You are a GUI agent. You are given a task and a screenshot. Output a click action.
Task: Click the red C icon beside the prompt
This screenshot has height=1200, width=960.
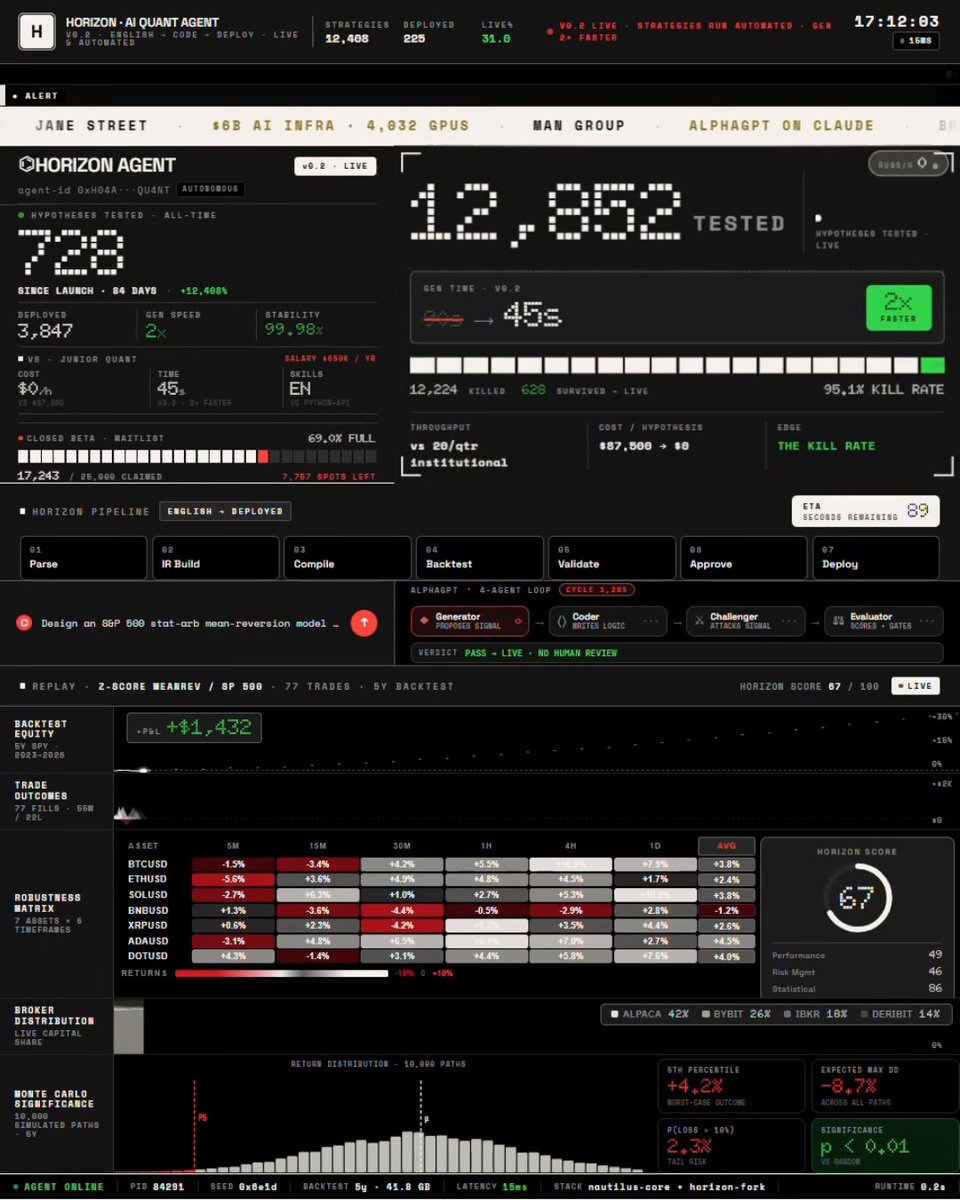24,623
